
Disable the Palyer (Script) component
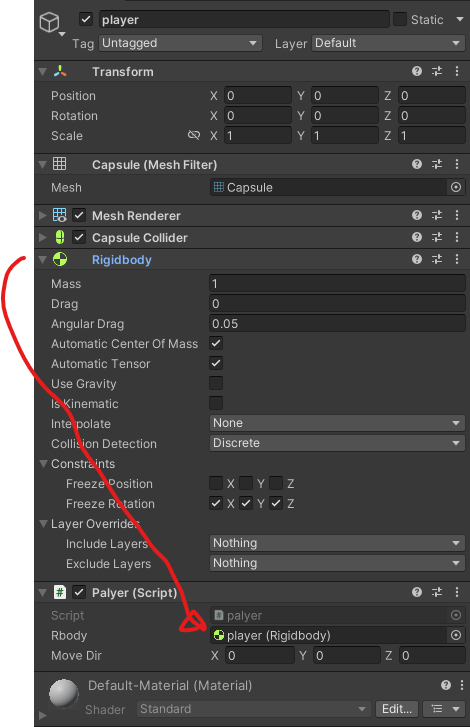pyautogui.click(x=79, y=592)
